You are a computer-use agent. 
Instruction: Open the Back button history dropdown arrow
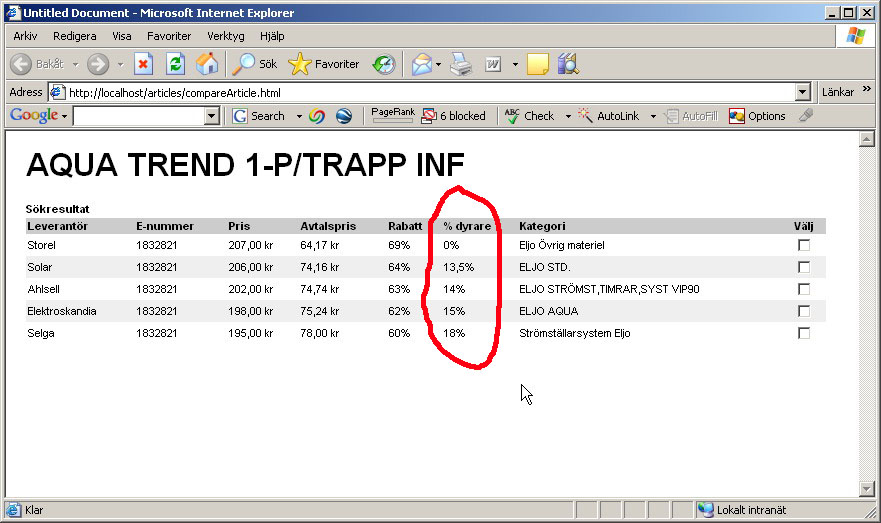75,65
